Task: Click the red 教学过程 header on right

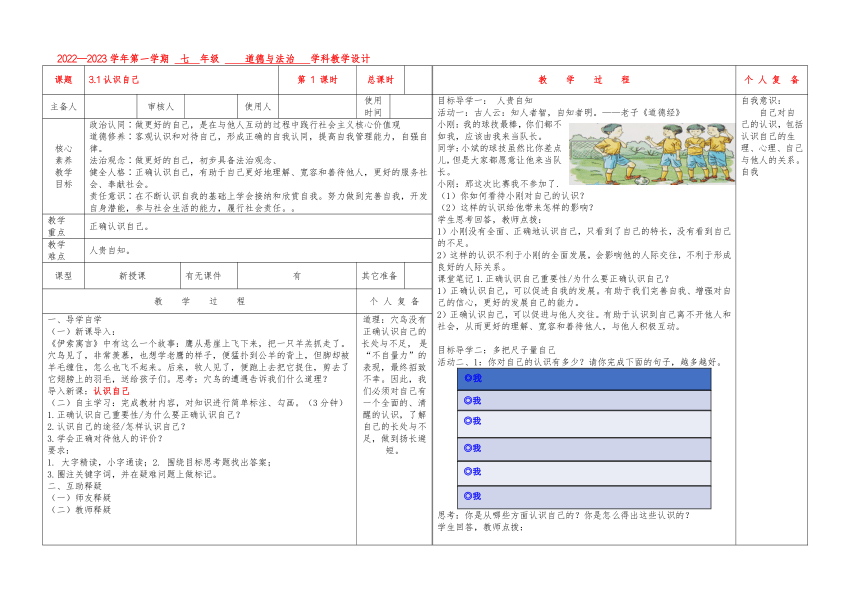Action: [x=584, y=80]
